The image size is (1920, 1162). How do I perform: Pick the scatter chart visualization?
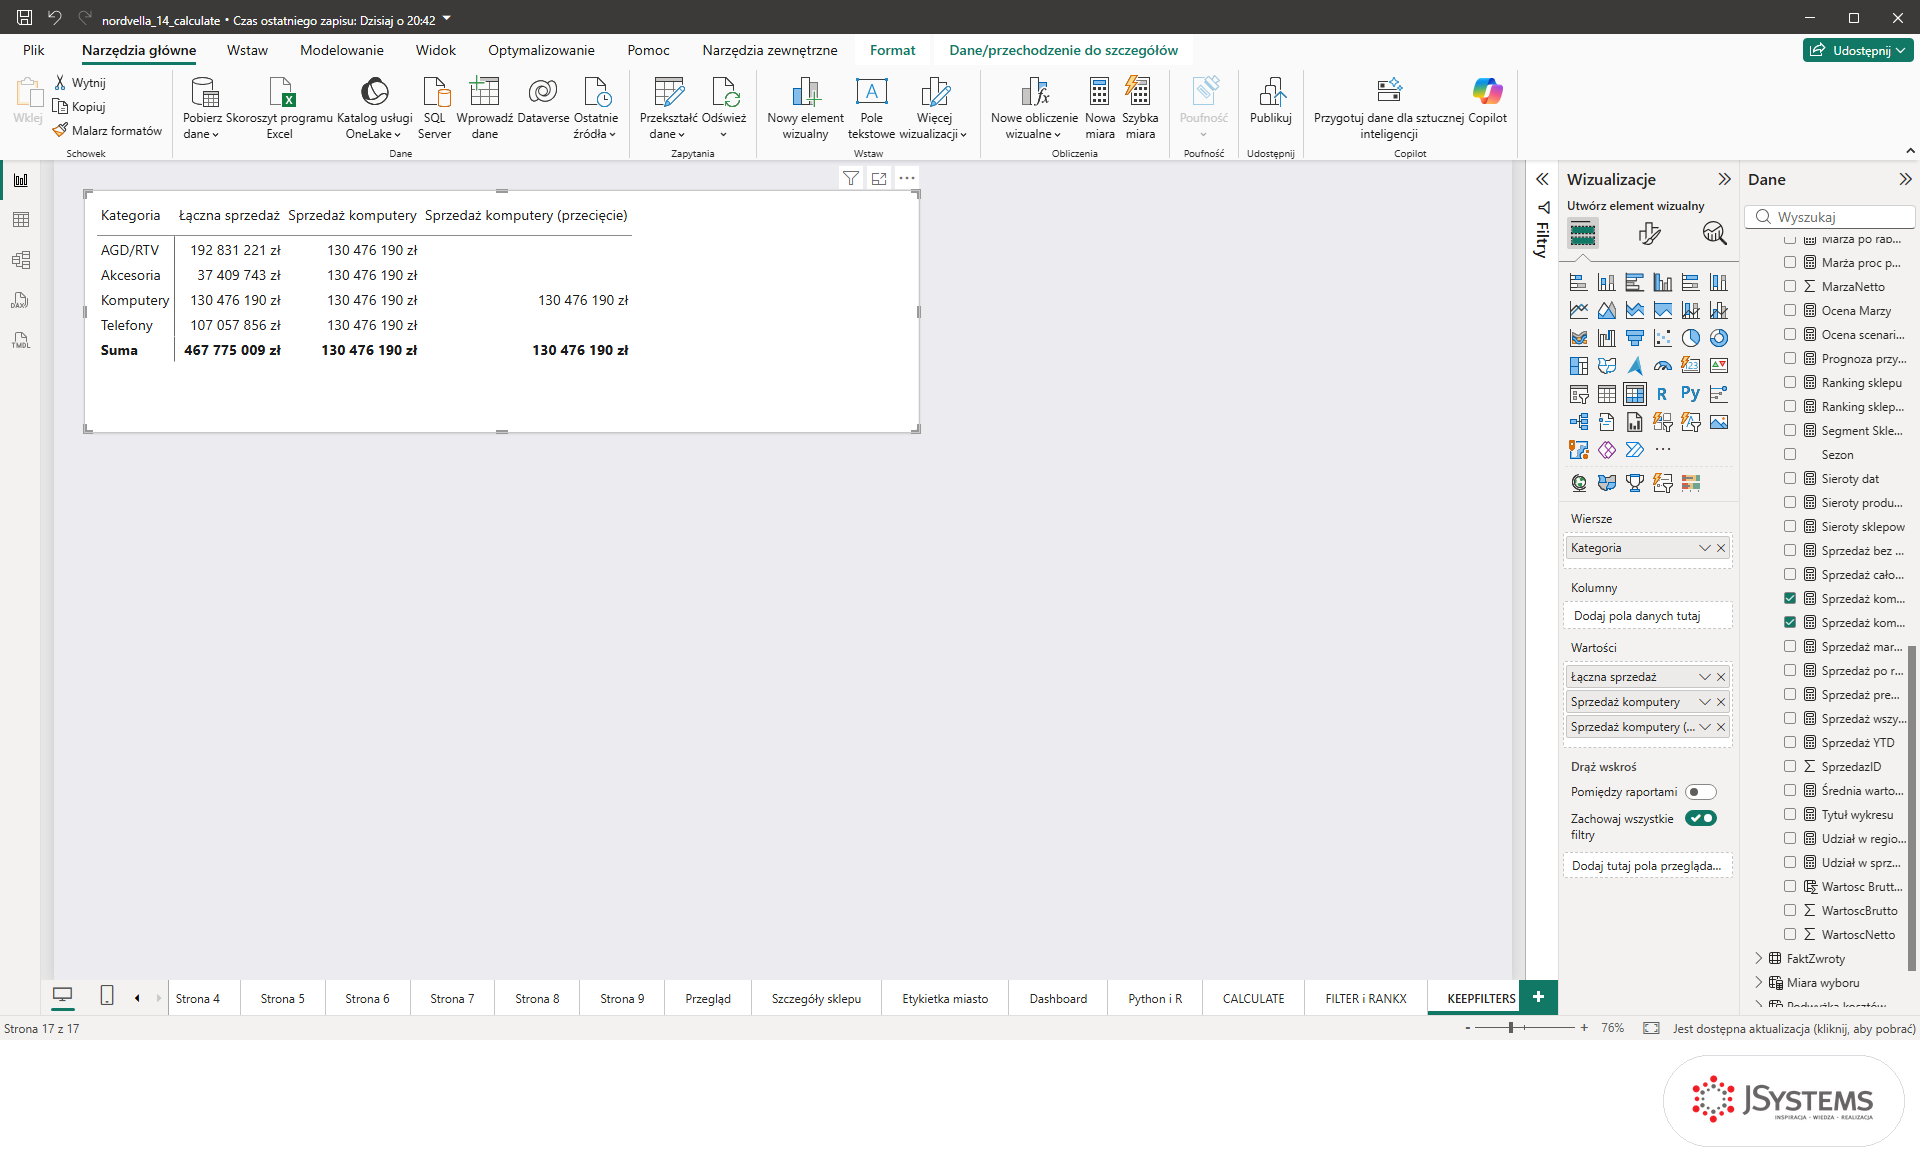click(x=1662, y=338)
